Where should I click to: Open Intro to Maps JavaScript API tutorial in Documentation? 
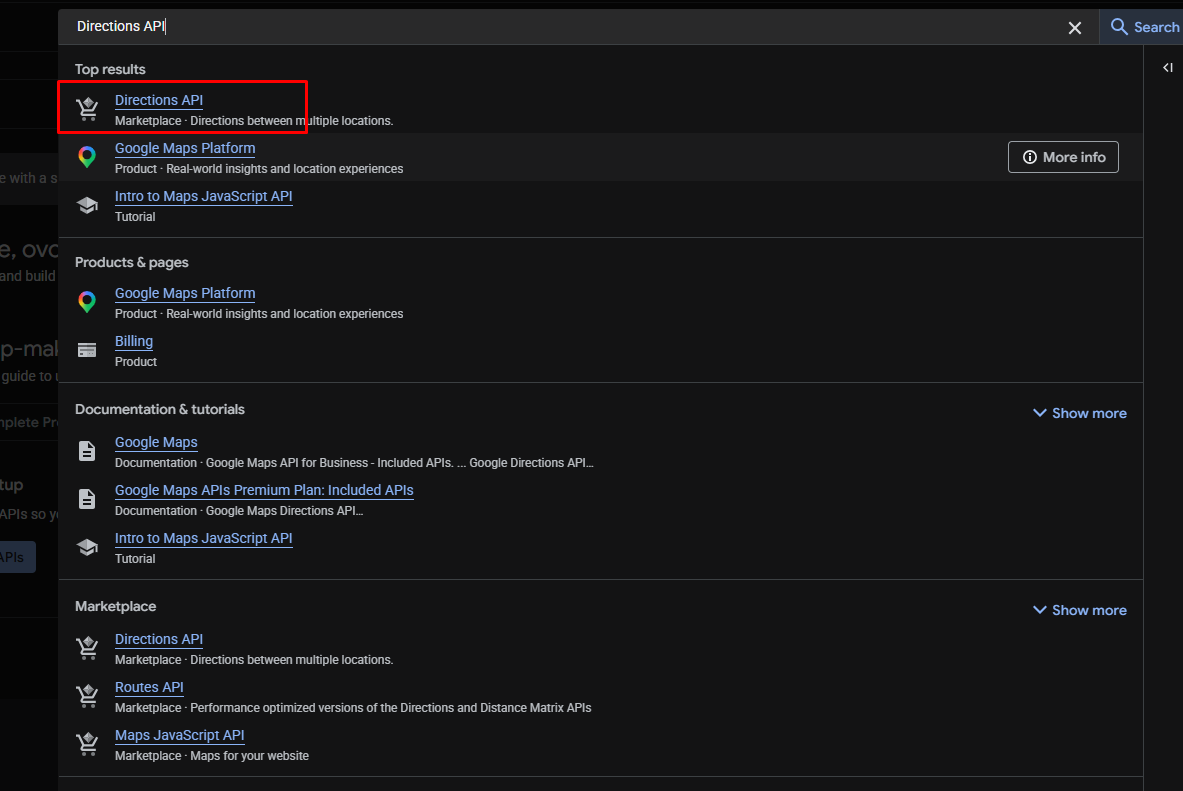pyautogui.click(x=204, y=538)
